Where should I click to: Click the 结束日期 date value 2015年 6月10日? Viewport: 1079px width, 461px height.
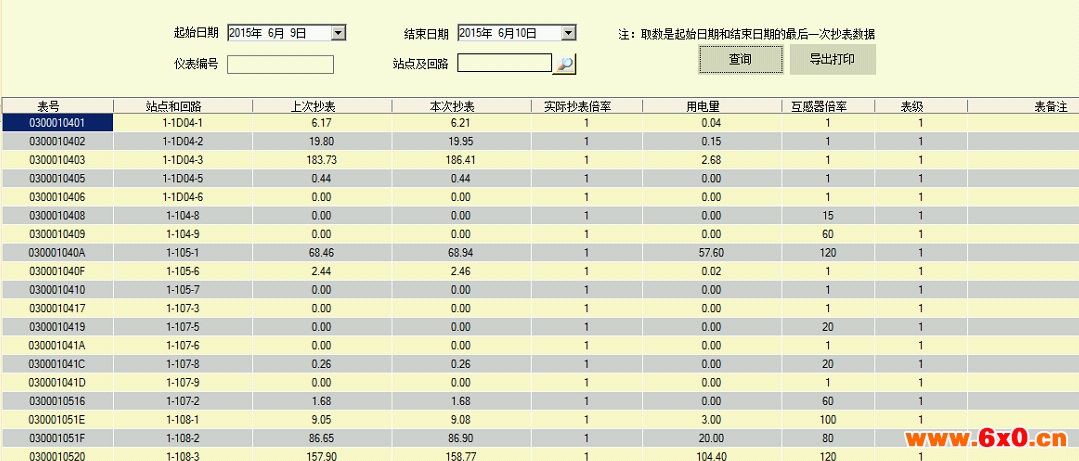pyautogui.click(x=498, y=32)
